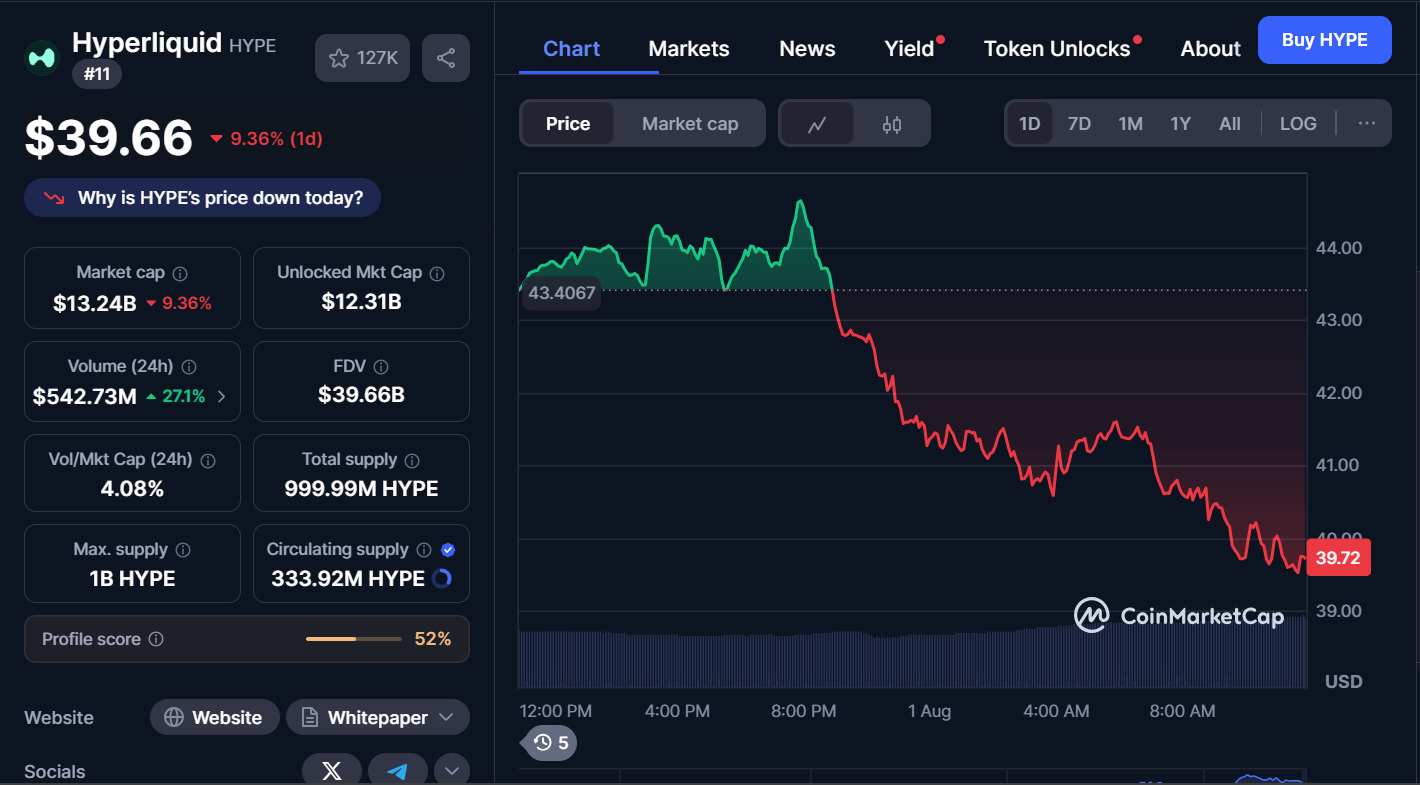Click the share icon button
Image resolution: width=1420 pixels, height=785 pixels.
[446, 58]
